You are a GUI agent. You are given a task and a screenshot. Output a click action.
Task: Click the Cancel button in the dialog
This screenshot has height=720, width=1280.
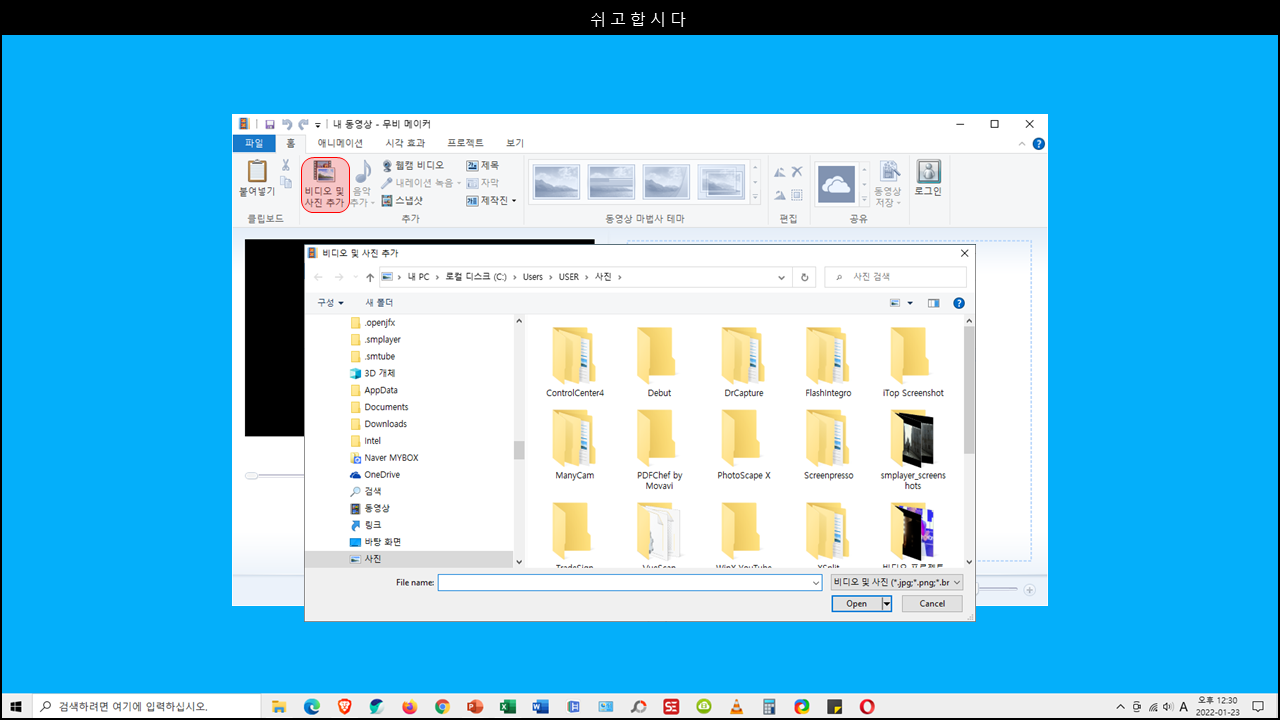[932, 604]
